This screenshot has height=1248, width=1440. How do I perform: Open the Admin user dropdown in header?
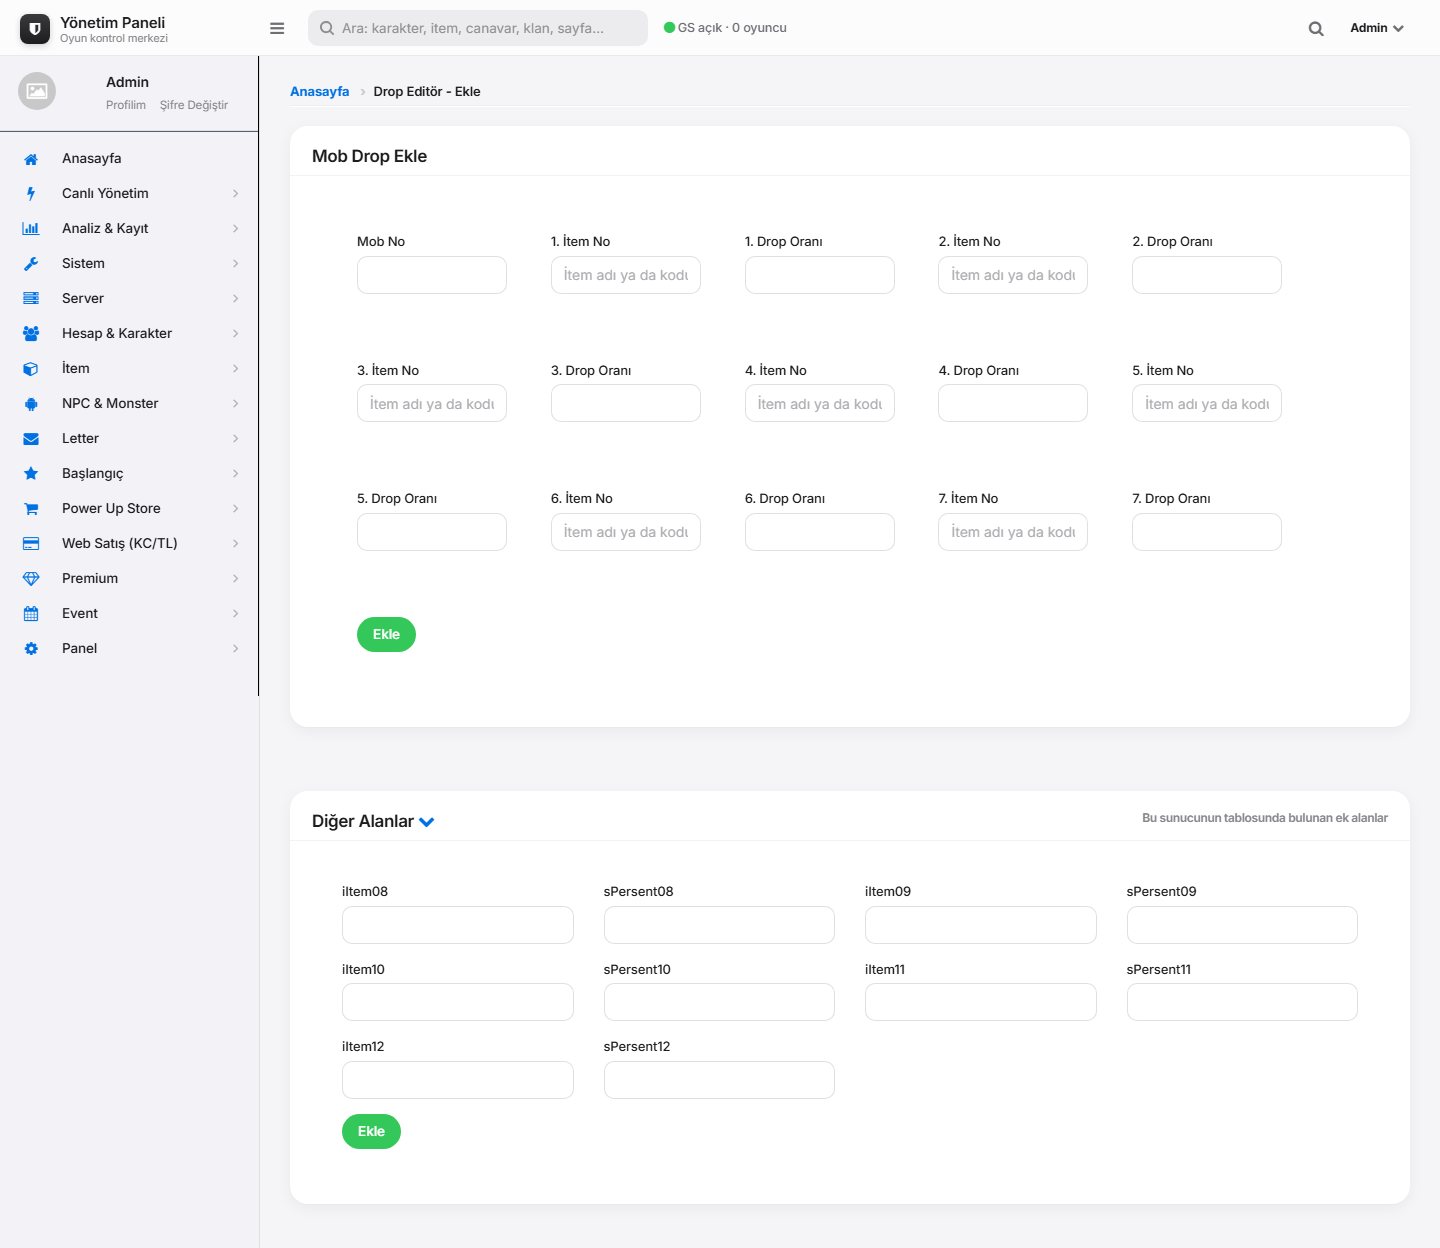[x=1377, y=28]
